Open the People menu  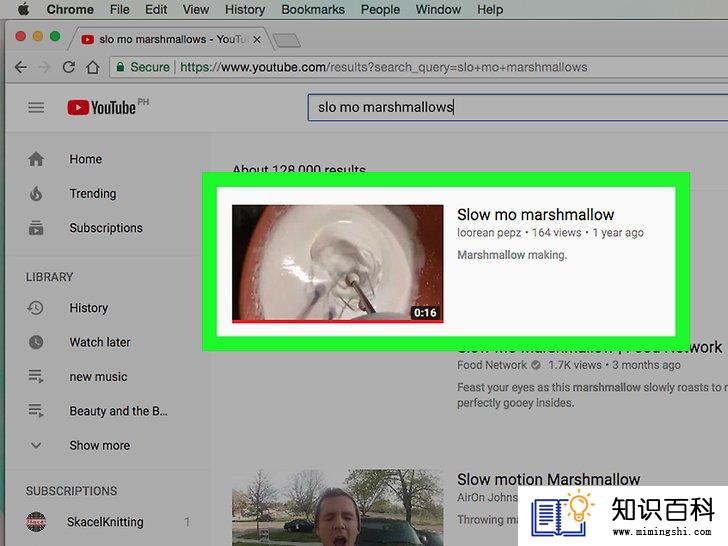pyautogui.click(x=380, y=9)
